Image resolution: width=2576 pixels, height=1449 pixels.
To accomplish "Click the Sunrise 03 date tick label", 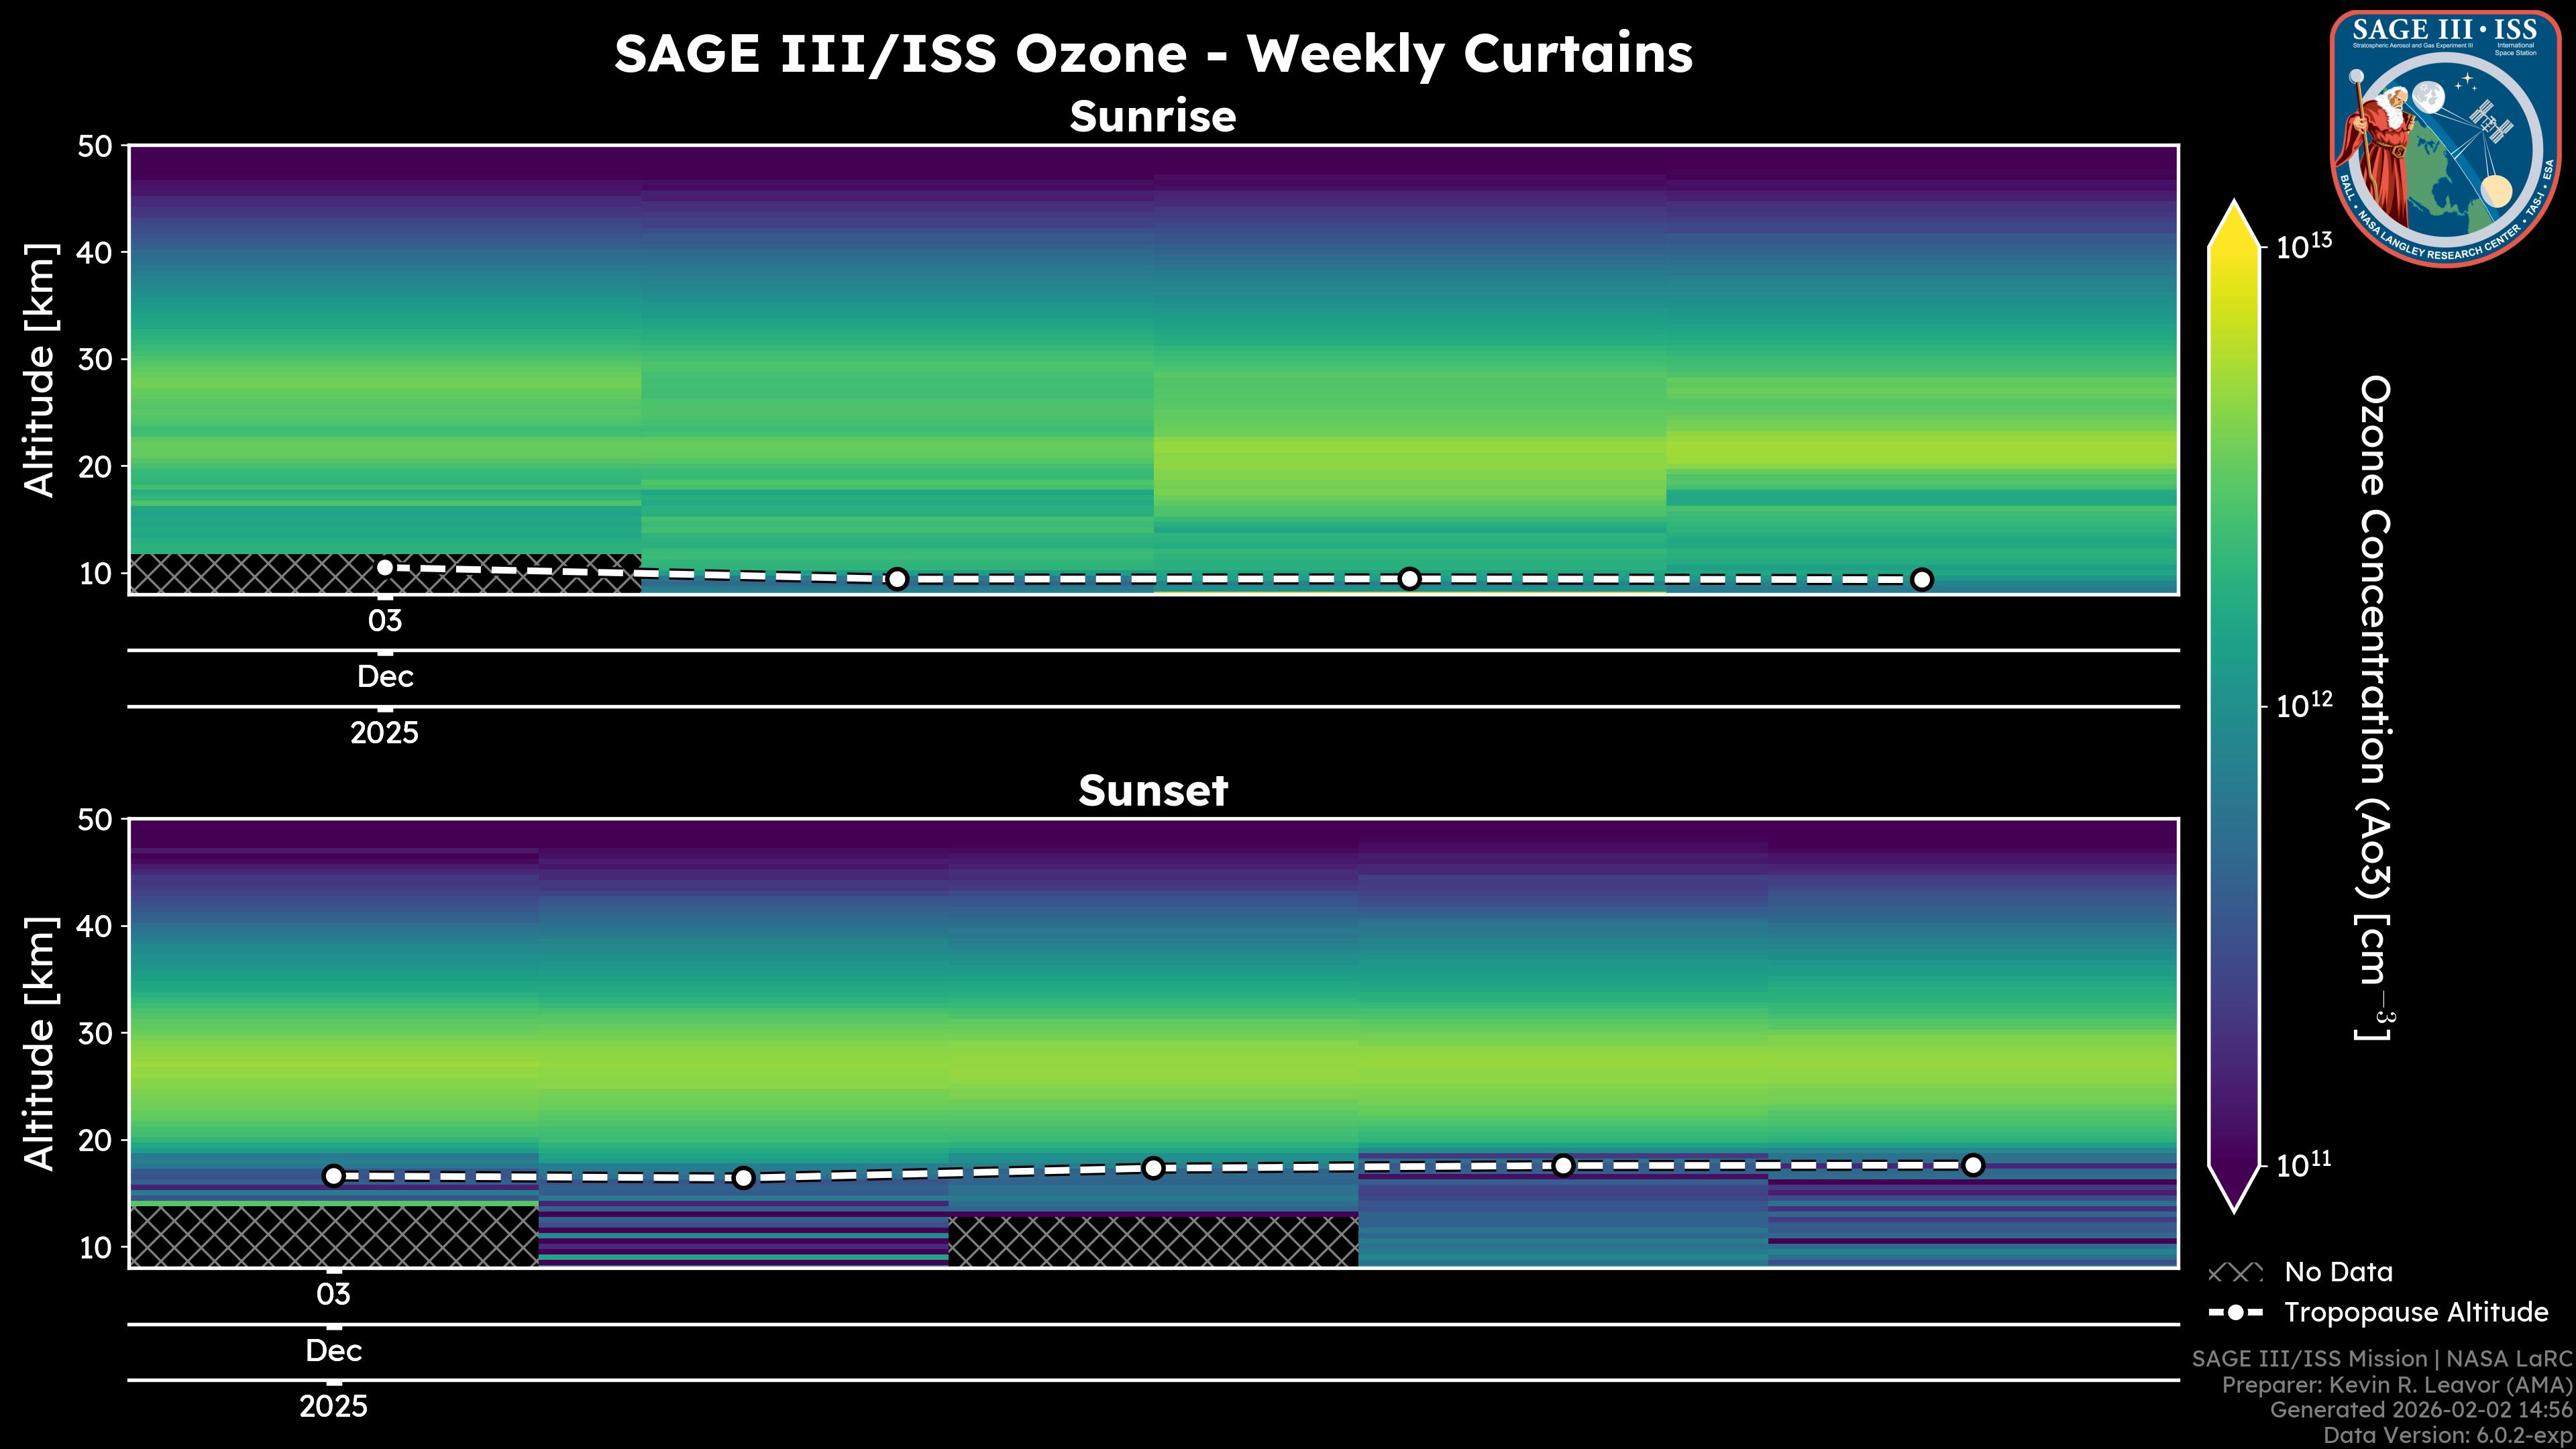I will [x=385, y=621].
